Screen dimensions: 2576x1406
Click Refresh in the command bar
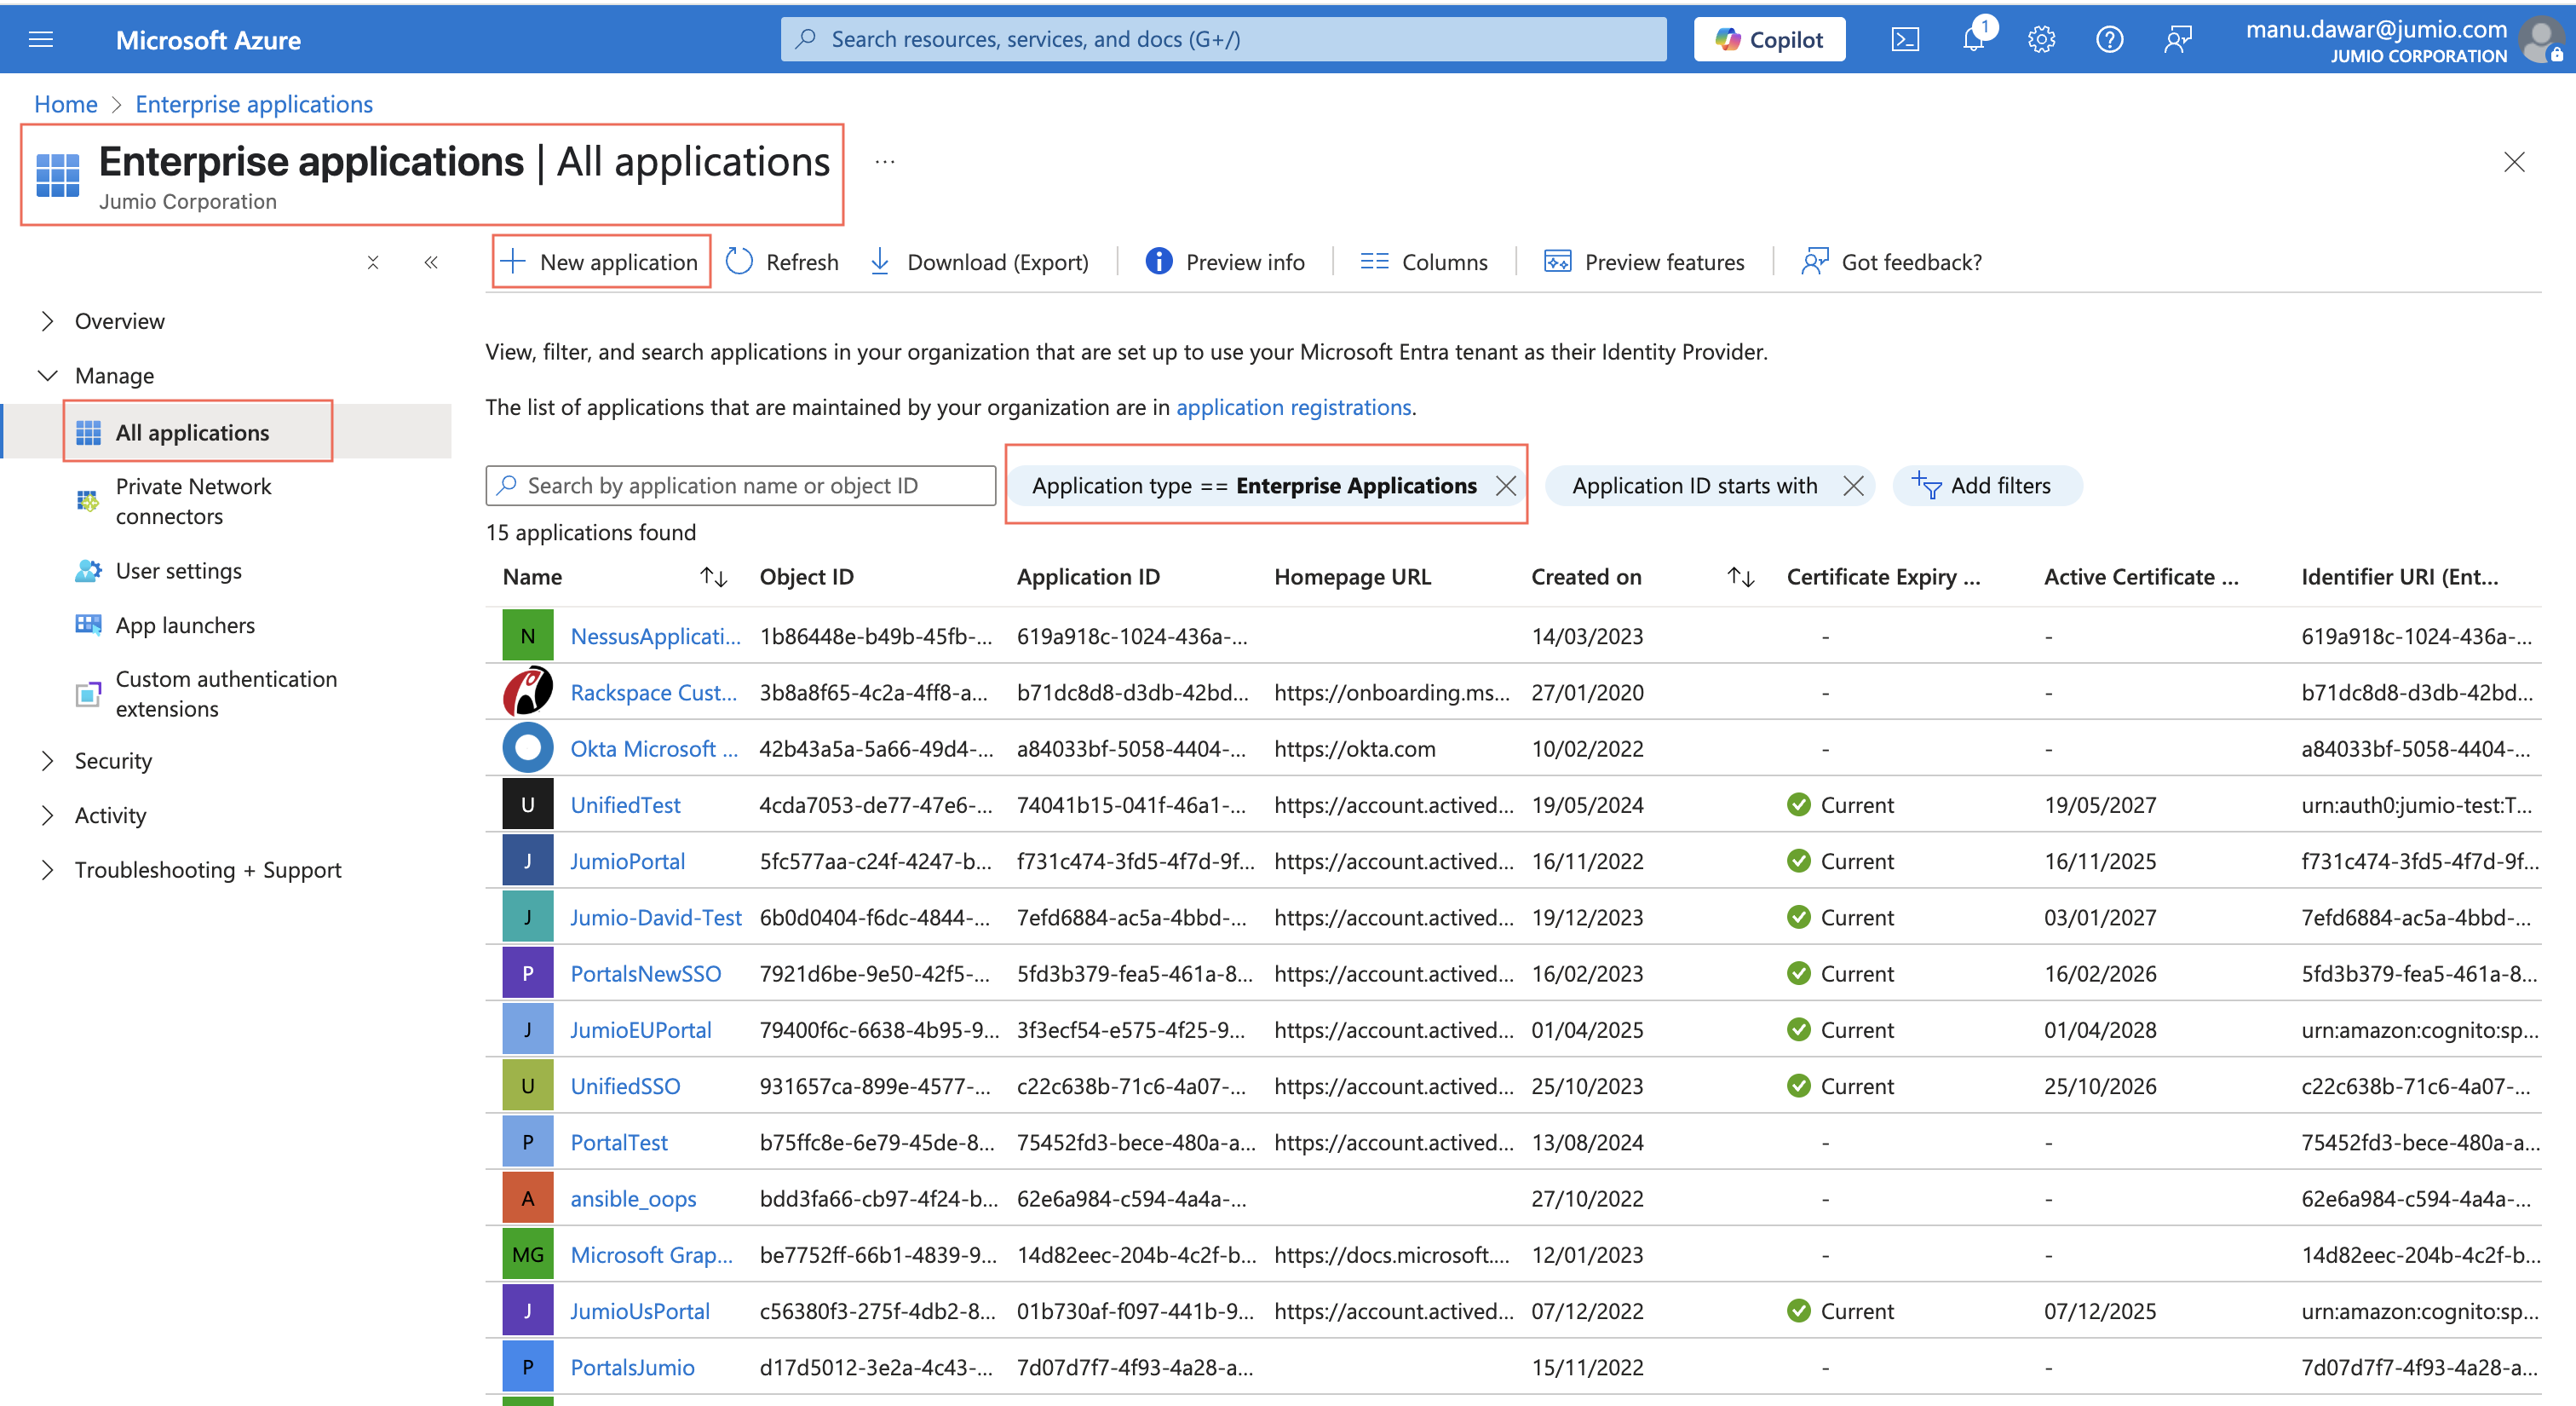pyautogui.click(x=782, y=262)
